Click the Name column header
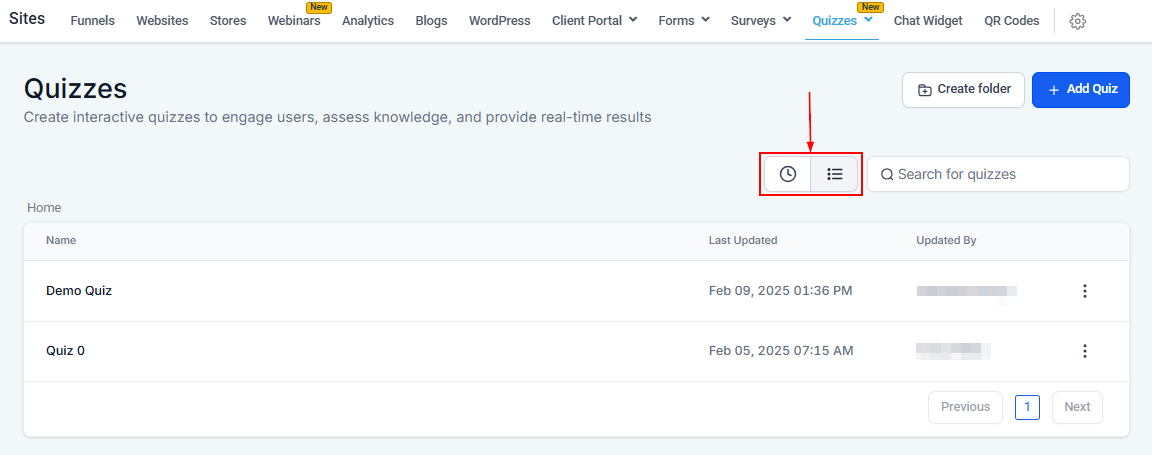The width and height of the screenshot is (1152, 455). (x=61, y=240)
